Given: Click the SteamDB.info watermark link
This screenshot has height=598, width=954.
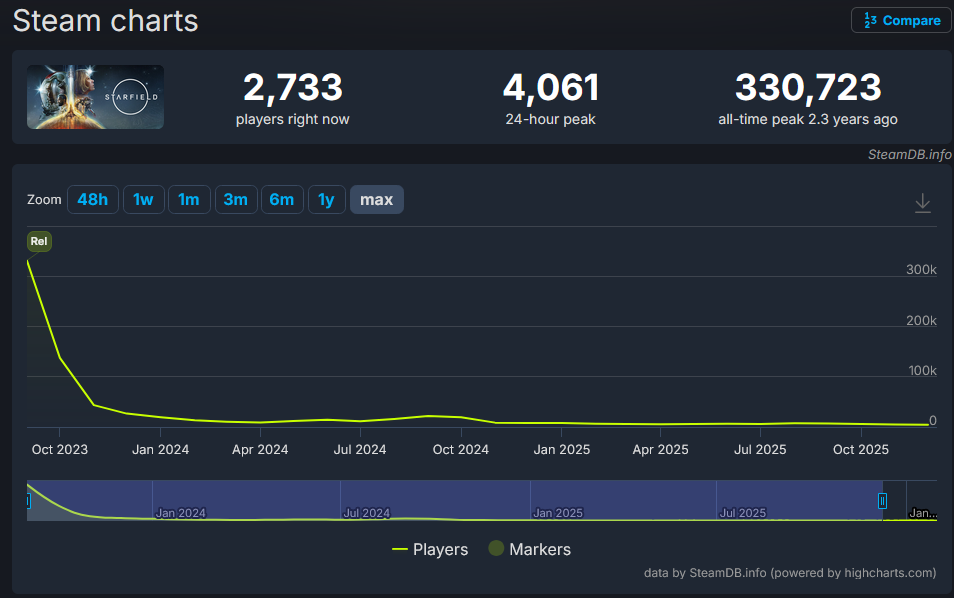Looking at the screenshot, I should tap(910, 155).
